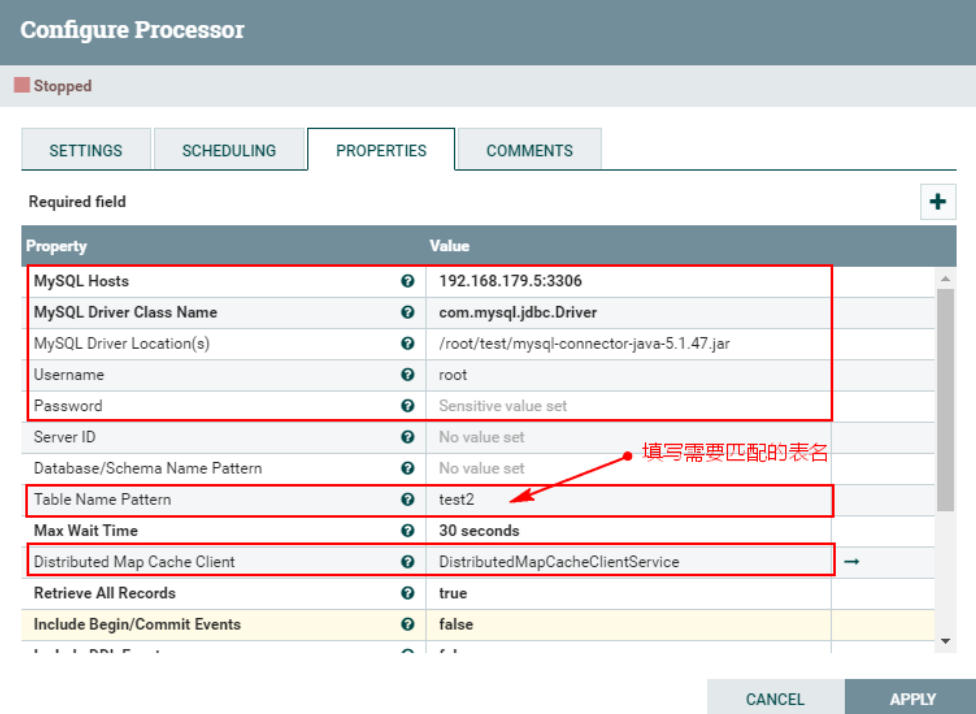Select the 'Table Name Pattern' property name
The width and height of the screenshot is (976, 714).
(x=103, y=499)
